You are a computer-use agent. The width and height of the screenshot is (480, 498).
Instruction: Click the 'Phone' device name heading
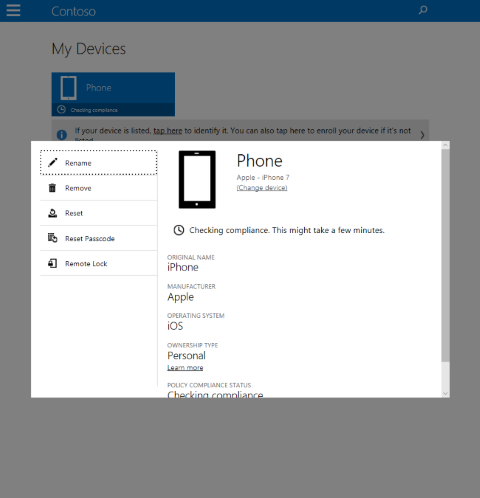[260, 161]
